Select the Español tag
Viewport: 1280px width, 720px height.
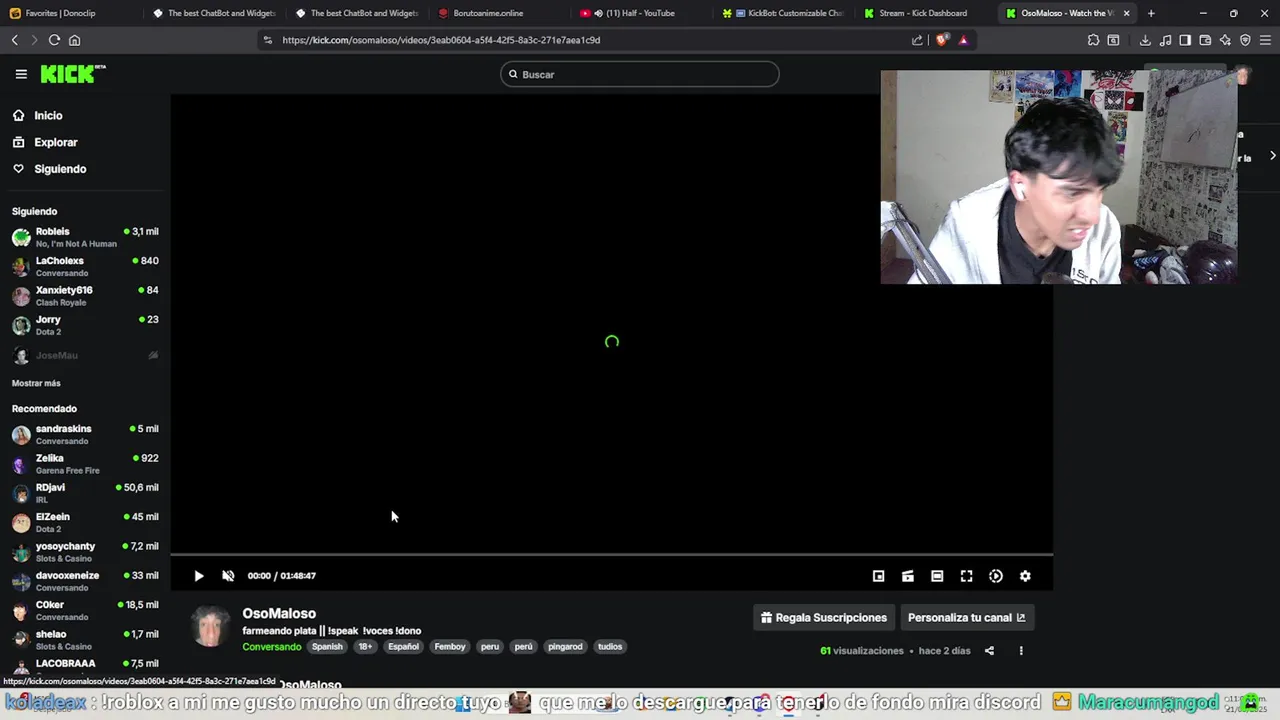coord(403,647)
